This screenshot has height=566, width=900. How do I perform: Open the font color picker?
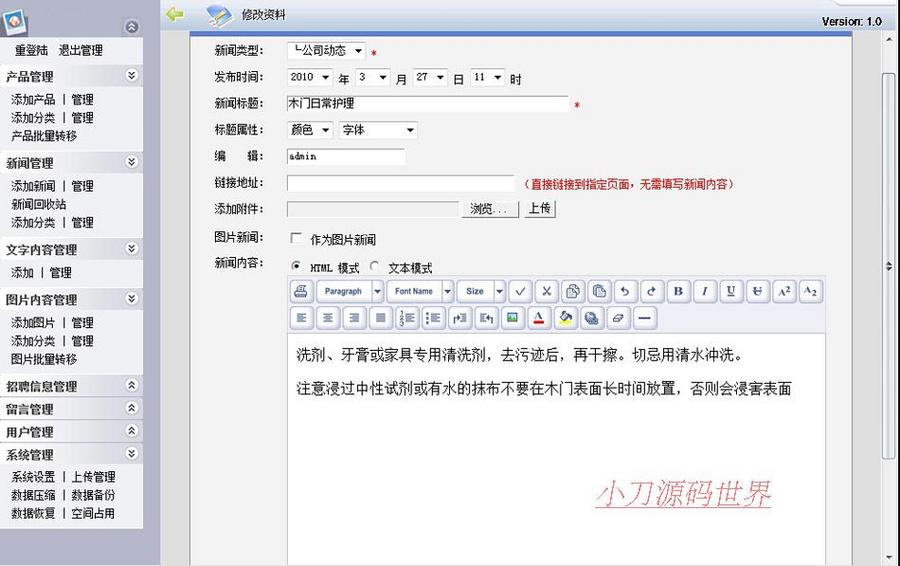click(539, 318)
